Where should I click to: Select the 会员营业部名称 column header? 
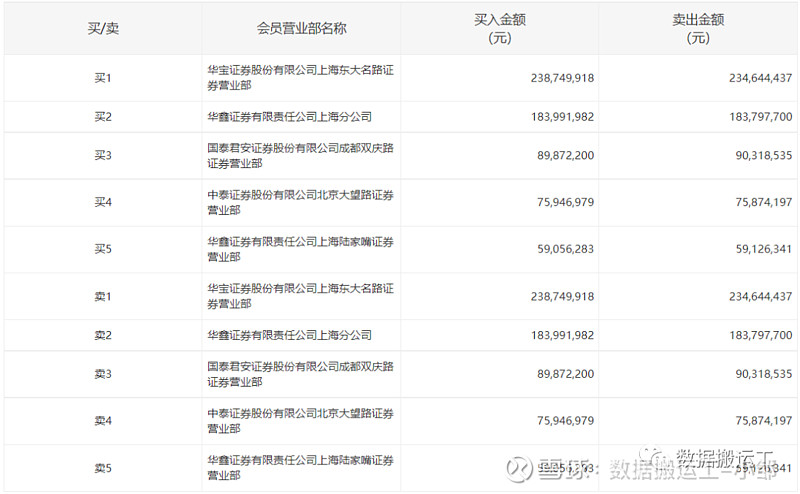click(301, 29)
